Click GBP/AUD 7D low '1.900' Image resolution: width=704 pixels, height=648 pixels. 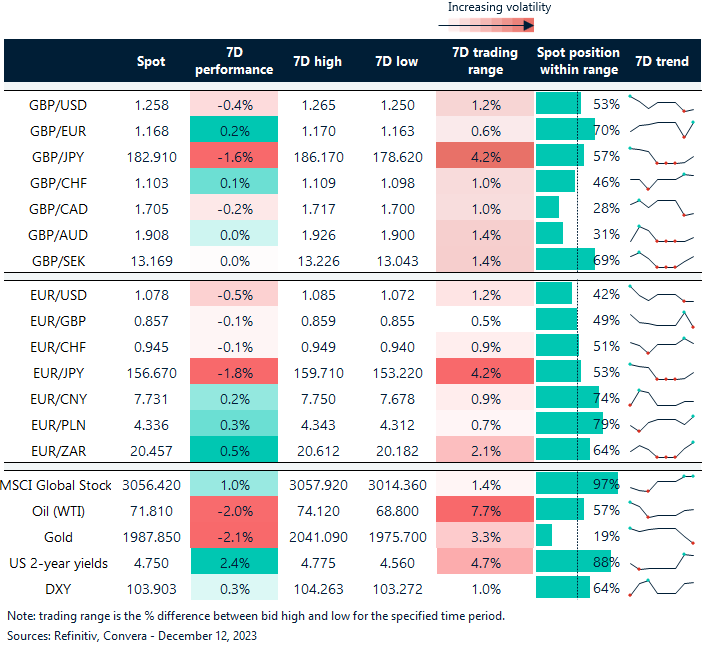pyautogui.click(x=397, y=235)
